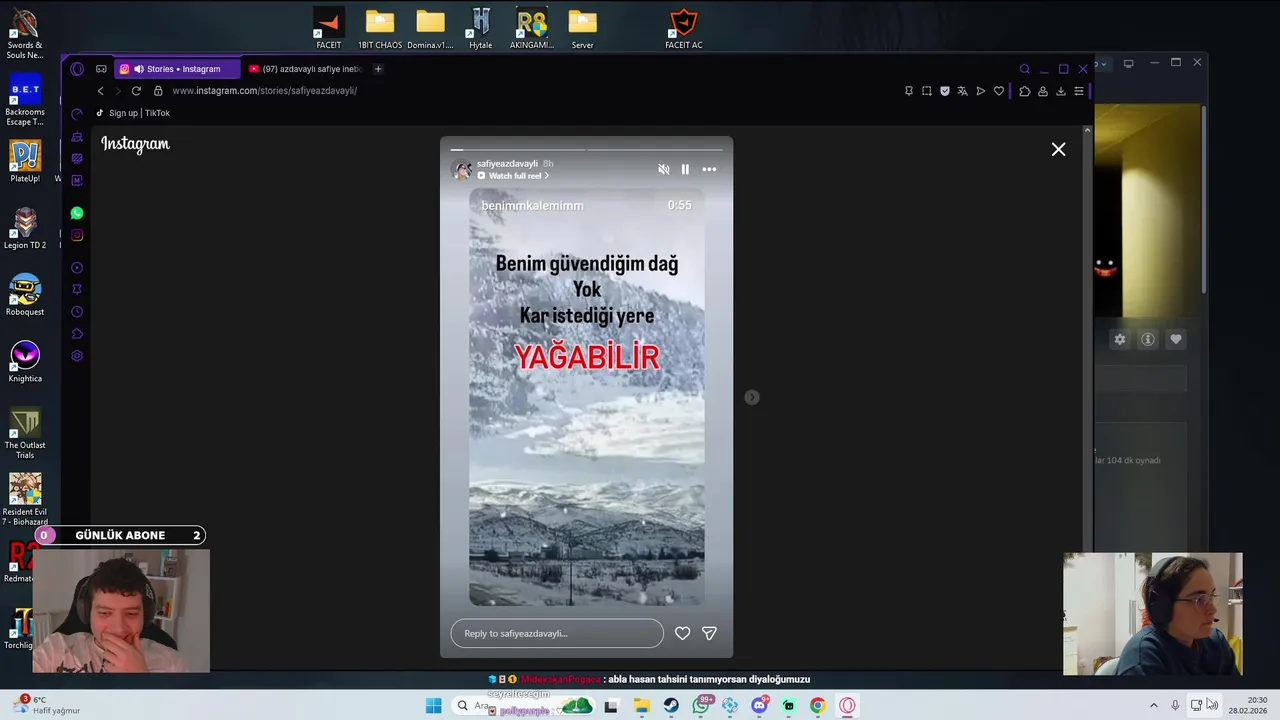Open 1BIT CHAOS folder on desktop
The width and height of the screenshot is (1280, 720).
click(380, 29)
